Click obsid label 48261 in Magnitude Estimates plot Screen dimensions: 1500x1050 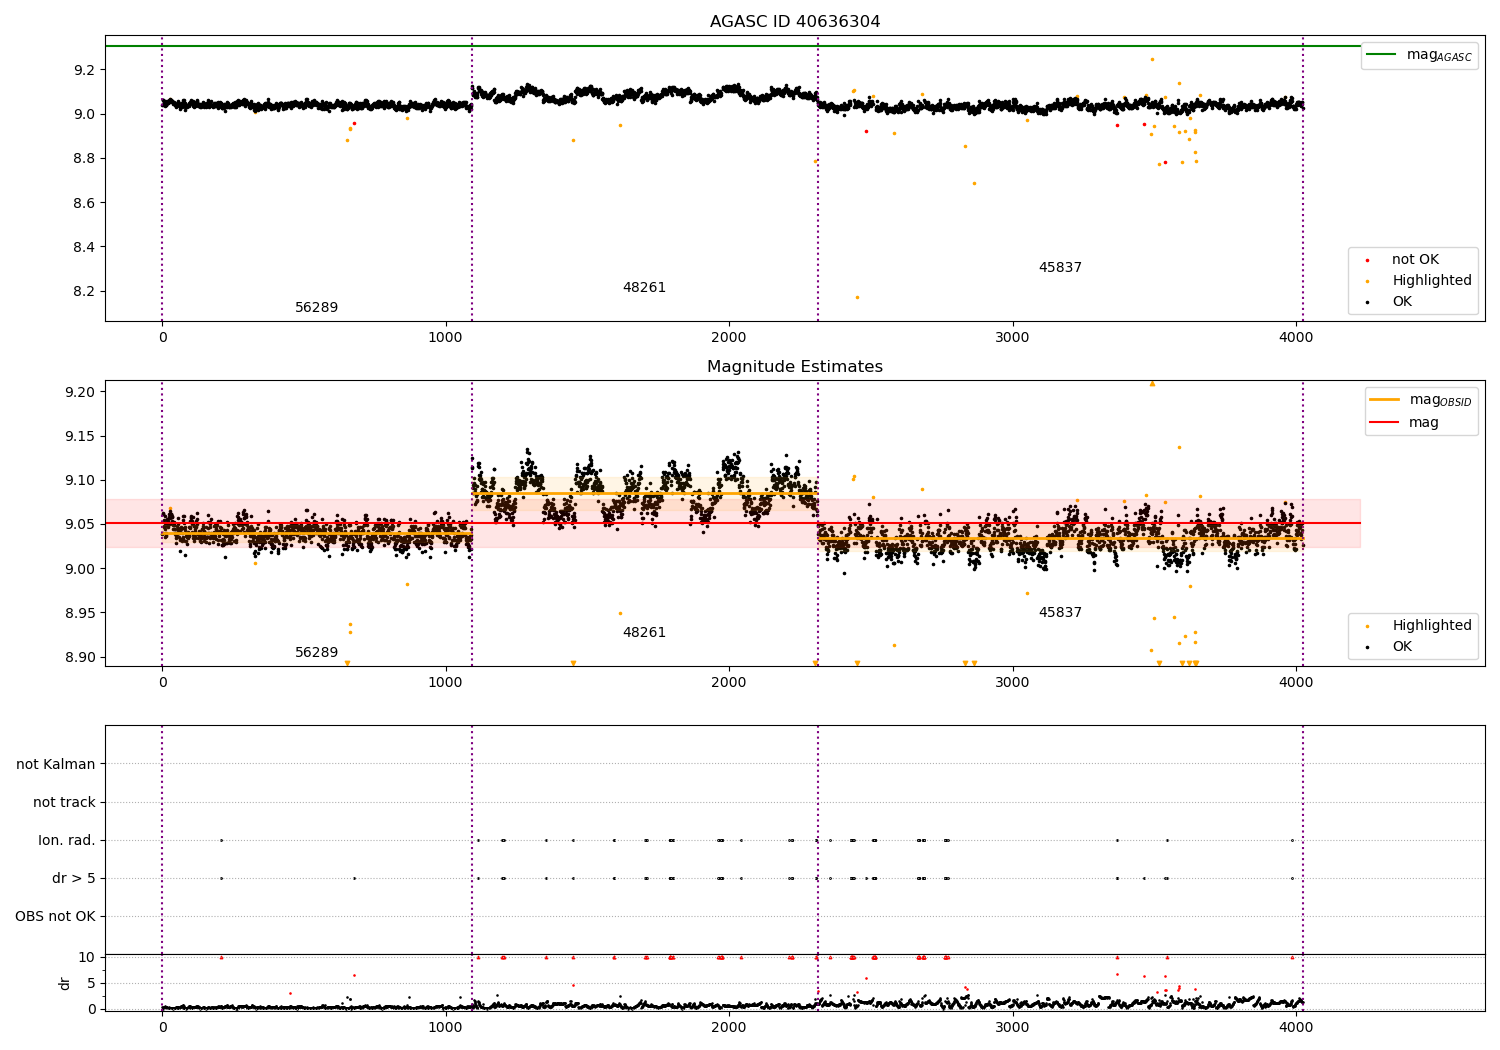coord(644,633)
